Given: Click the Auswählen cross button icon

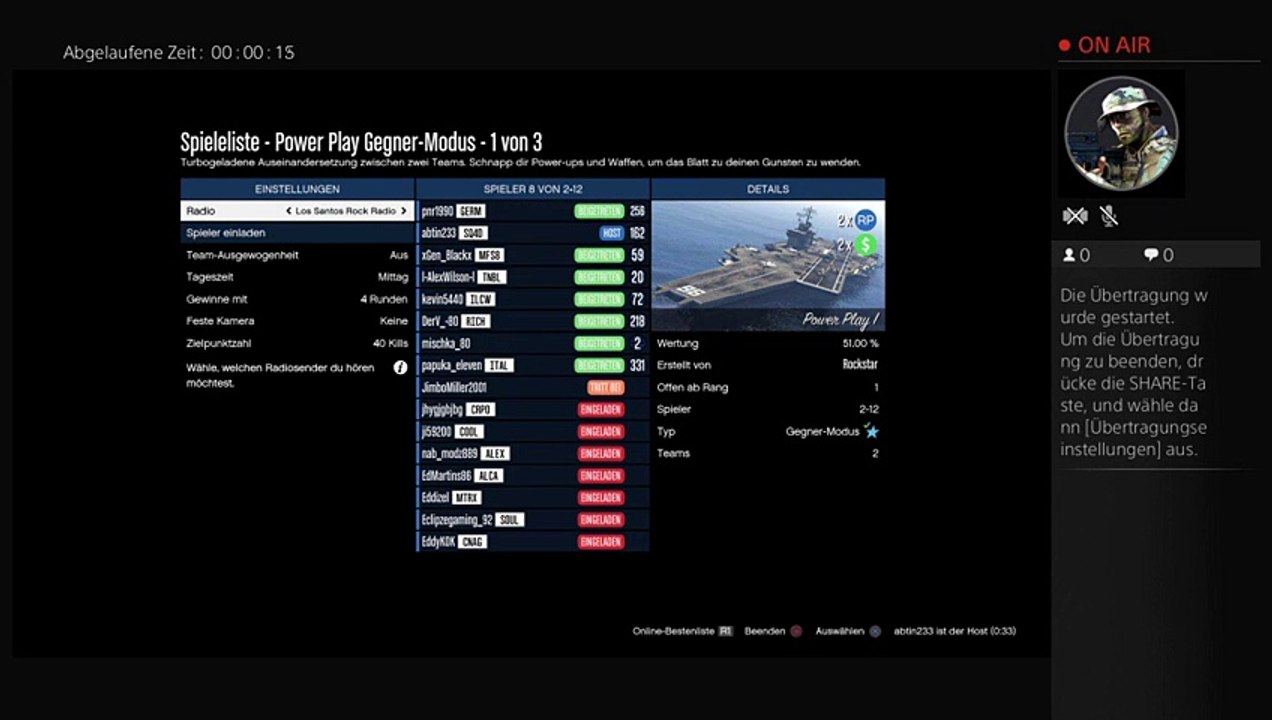Looking at the screenshot, I should tap(875, 631).
